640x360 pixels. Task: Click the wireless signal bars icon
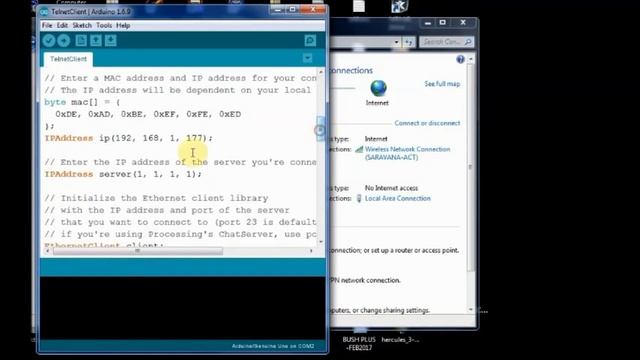pyautogui.click(x=359, y=149)
